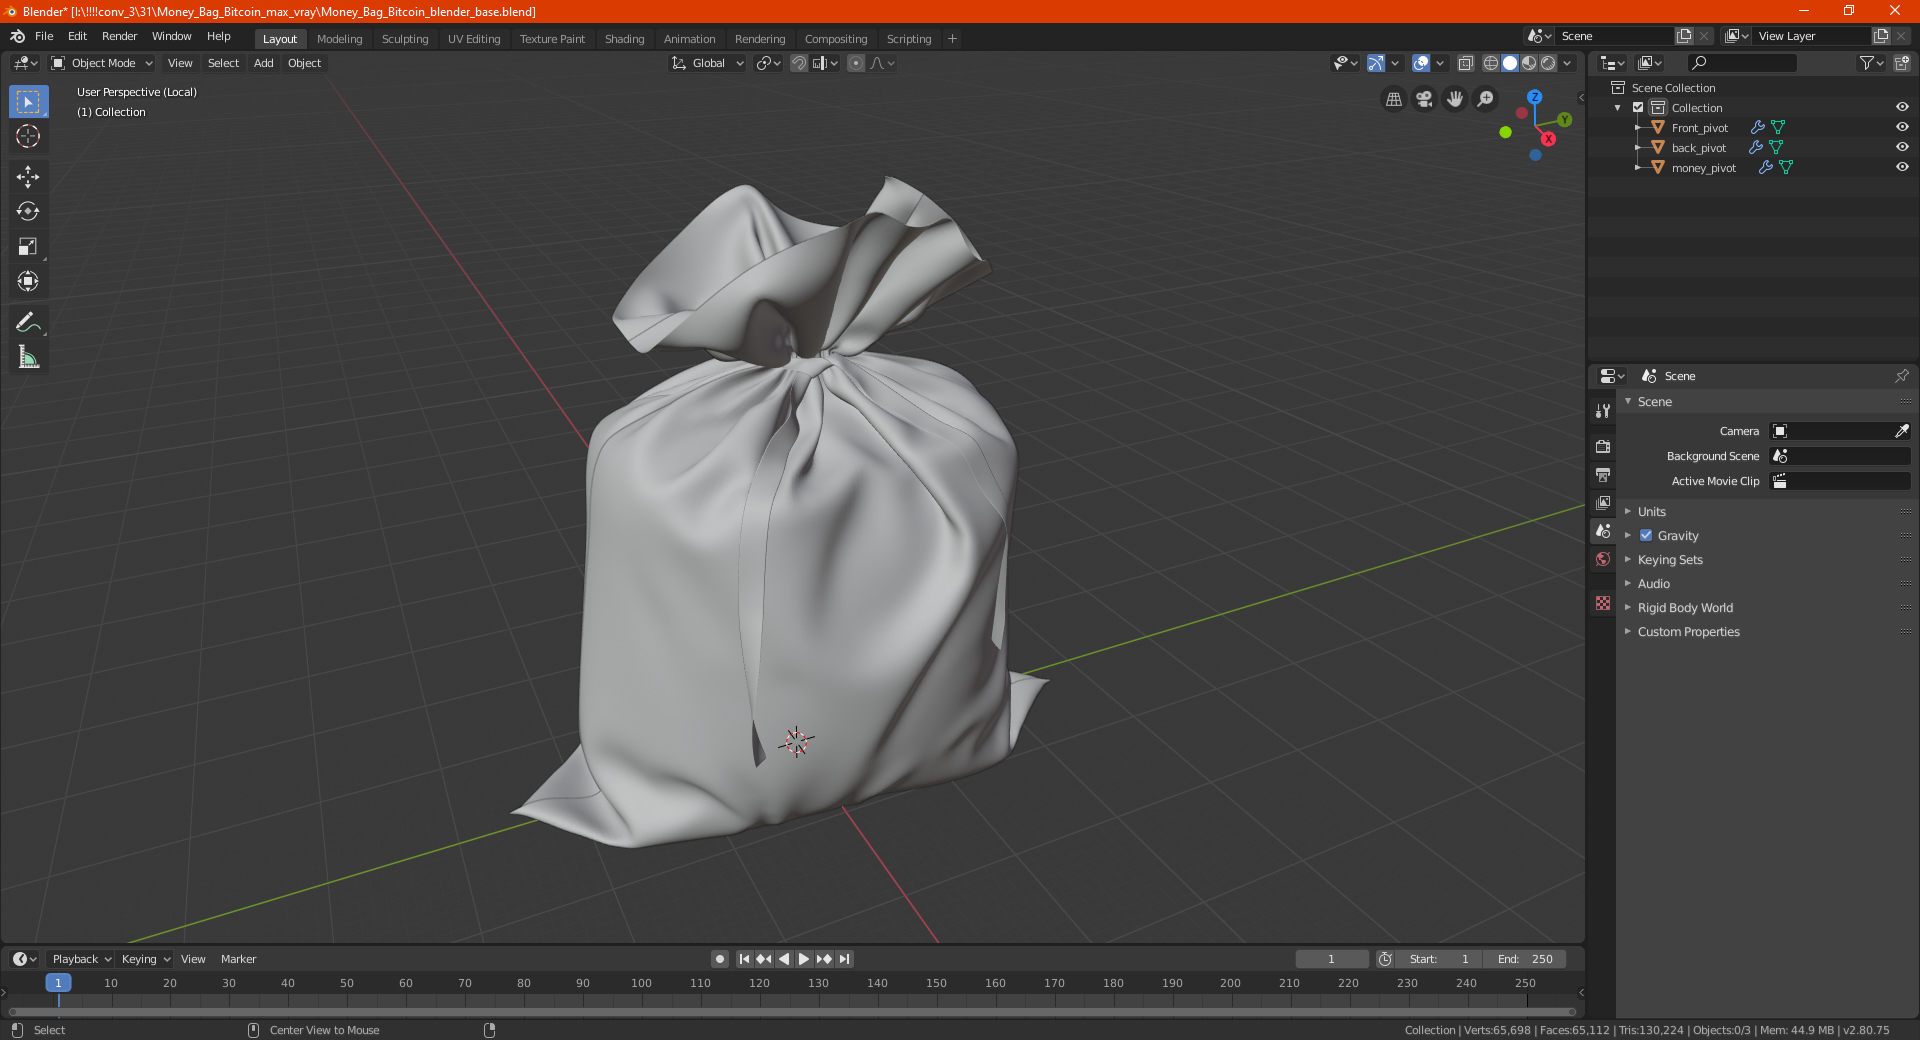
Task: Click the zoom view magnifier icon
Action: (1486, 99)
